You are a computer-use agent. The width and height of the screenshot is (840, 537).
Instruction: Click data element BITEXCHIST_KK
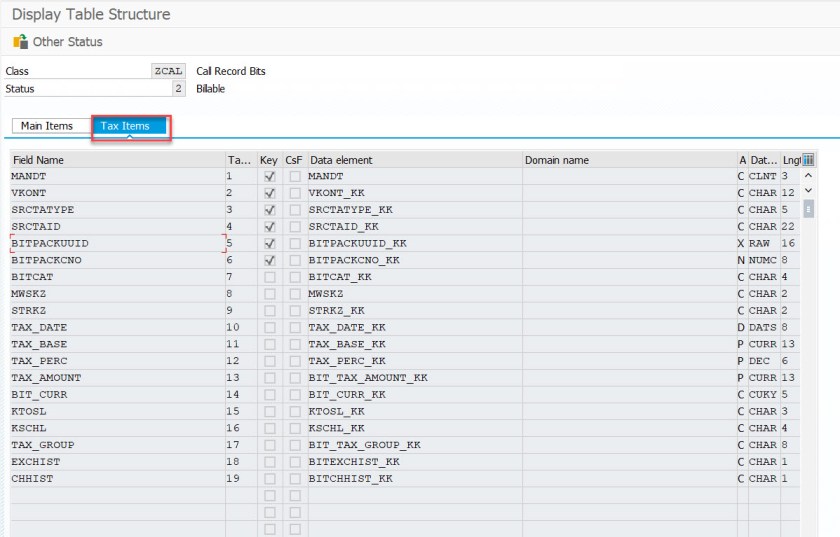415,462
